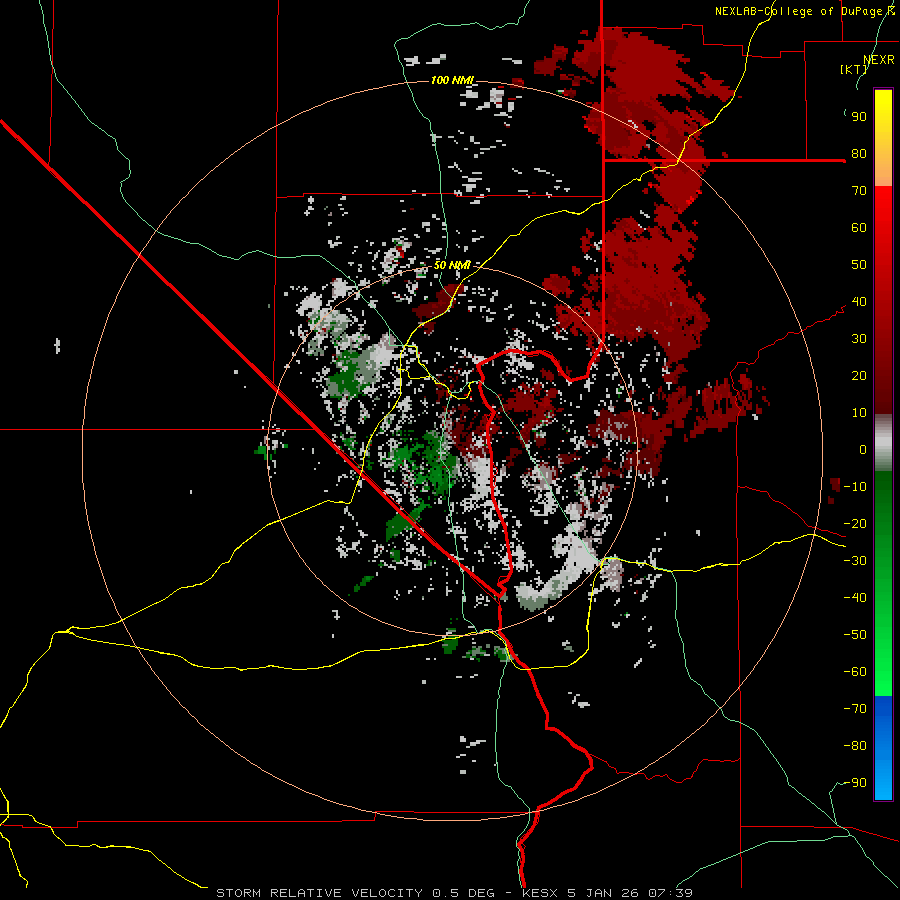The image size is (900, 900).
Task: Click the NEXR label above the color scale
Action: click(x=879, y=60)
